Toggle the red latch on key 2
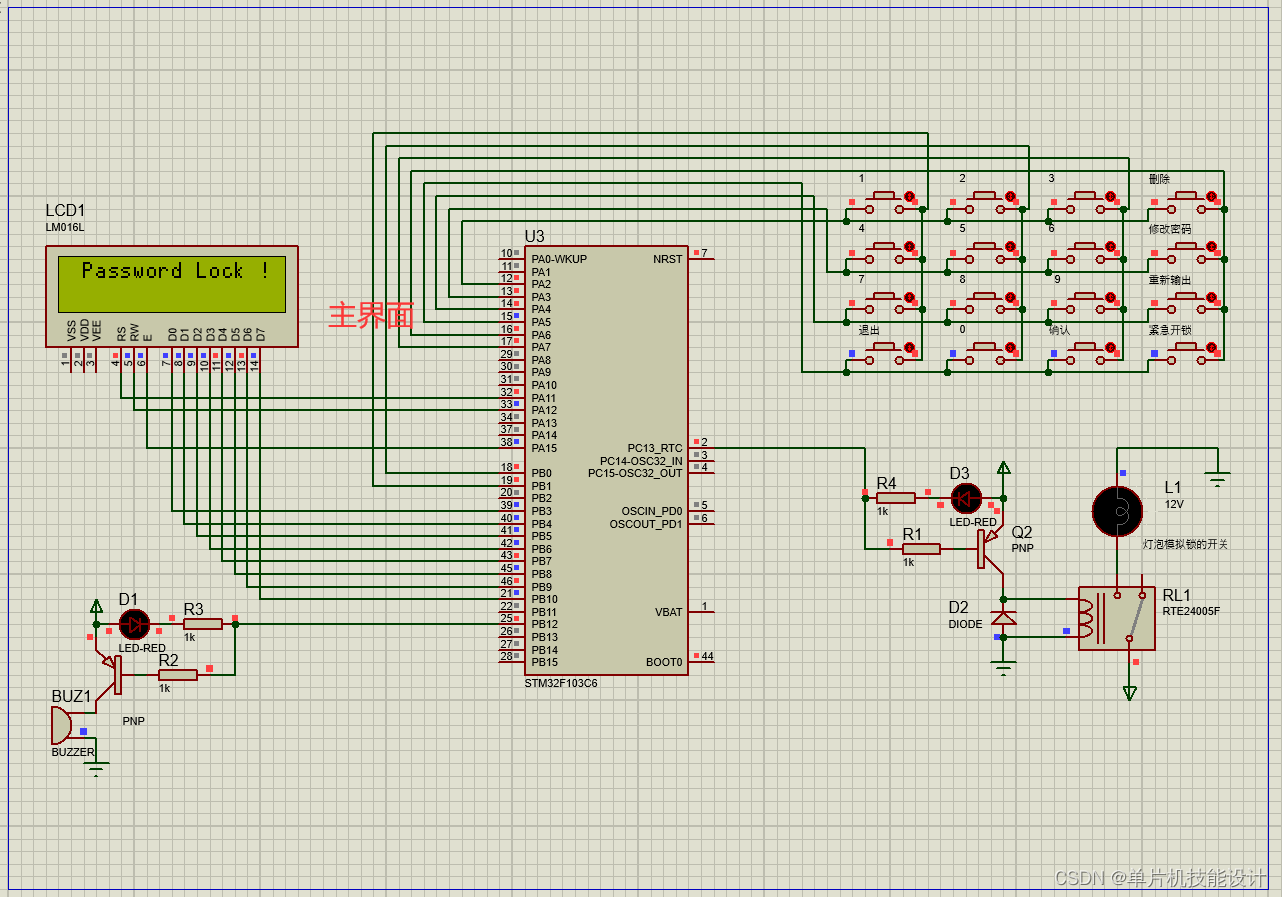The height and width of the screenshot is (897, 1282). [1010, 196]
